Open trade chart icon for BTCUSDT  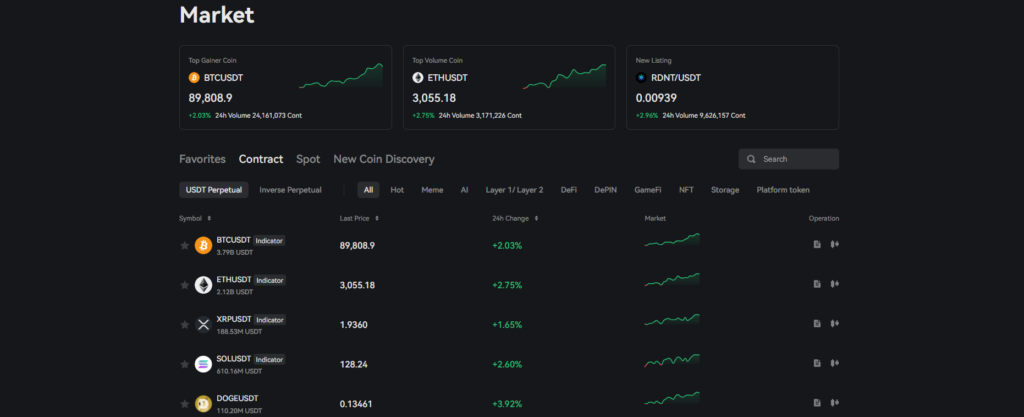coord(834,245)
